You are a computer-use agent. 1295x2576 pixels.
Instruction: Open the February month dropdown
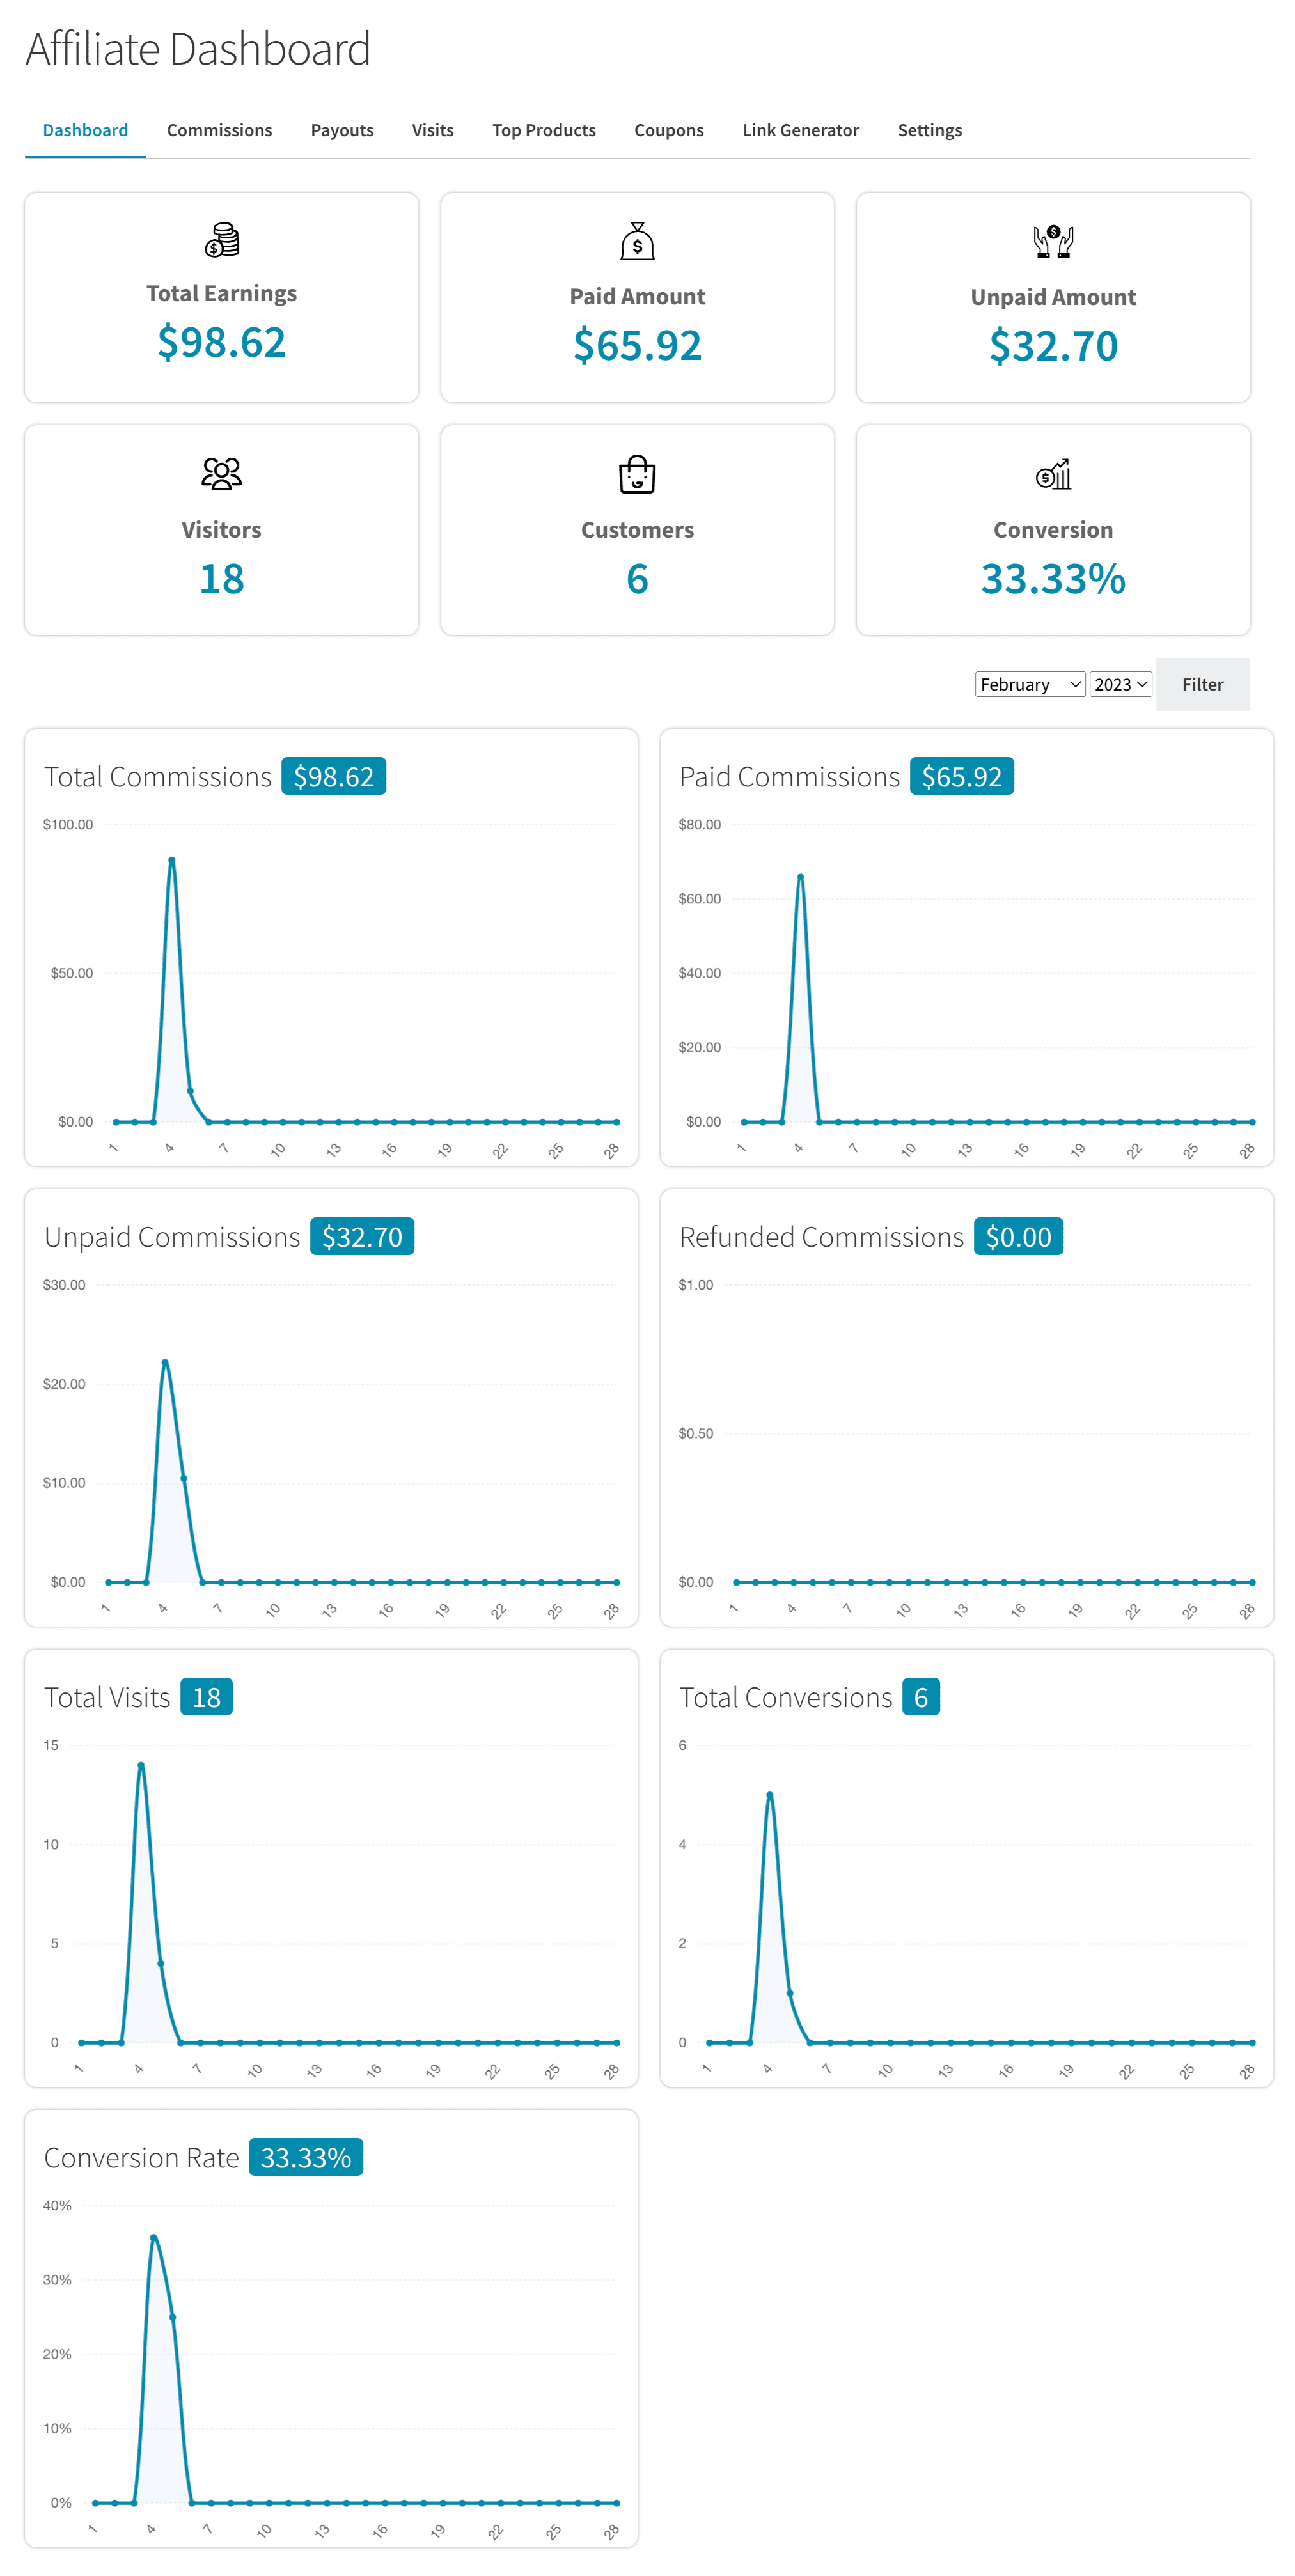tap(1029, 684)
